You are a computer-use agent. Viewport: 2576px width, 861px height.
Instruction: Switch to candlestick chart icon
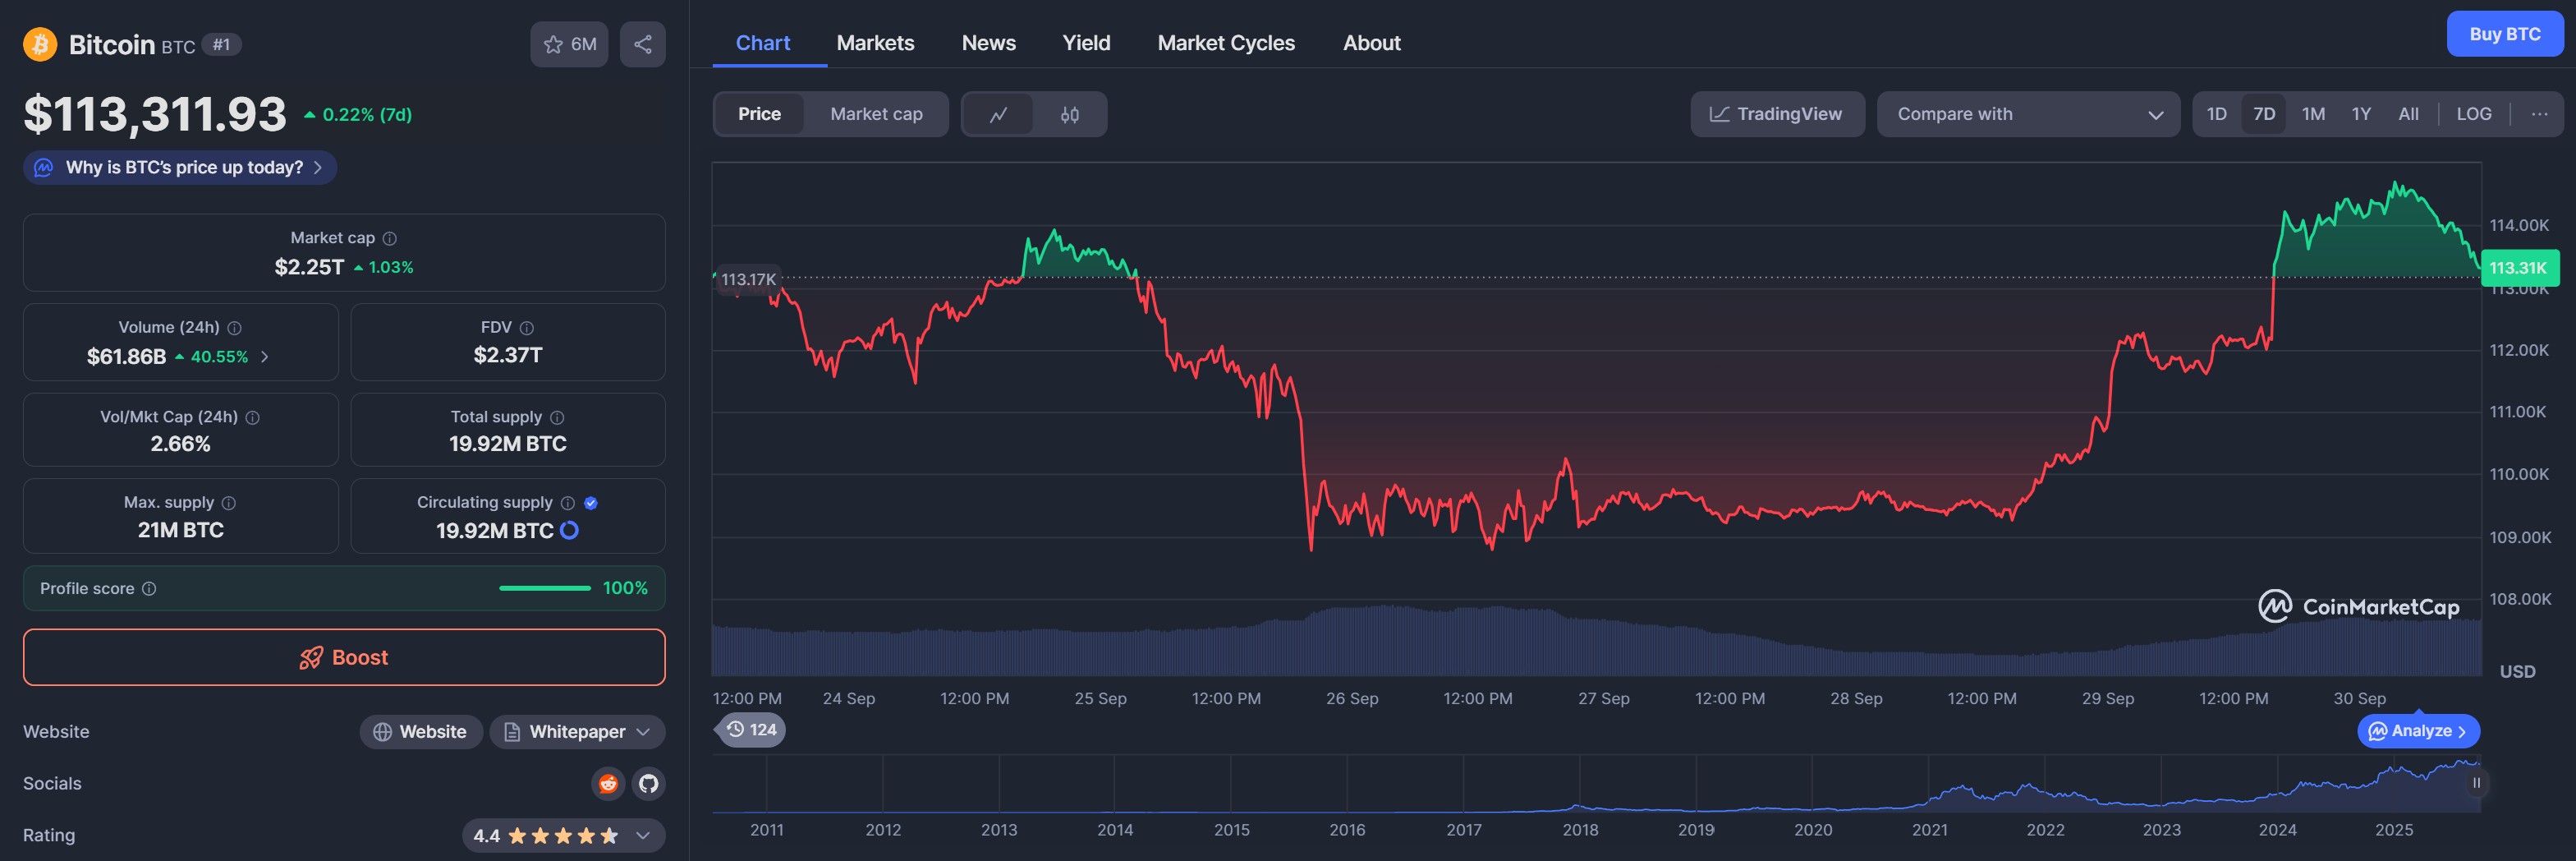[1069, 114]
